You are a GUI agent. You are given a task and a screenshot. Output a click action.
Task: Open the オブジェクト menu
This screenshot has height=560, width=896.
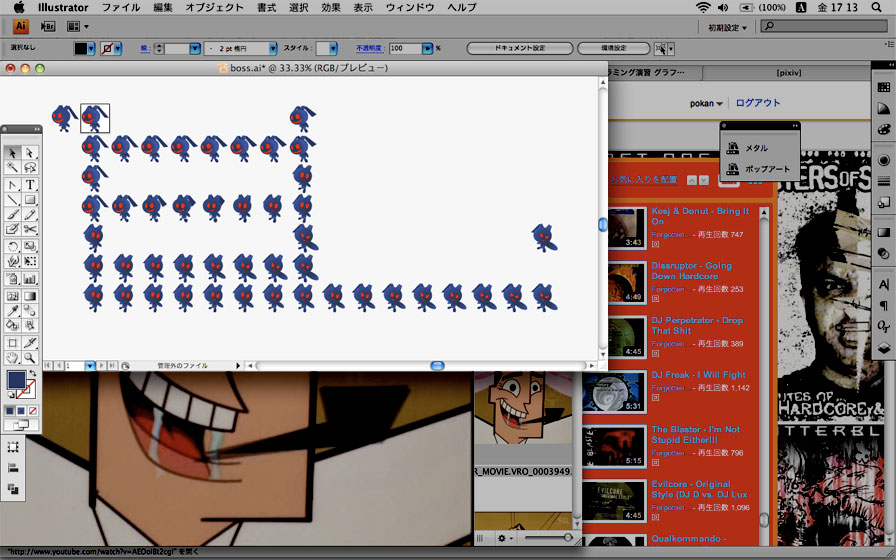click(214, 7)
